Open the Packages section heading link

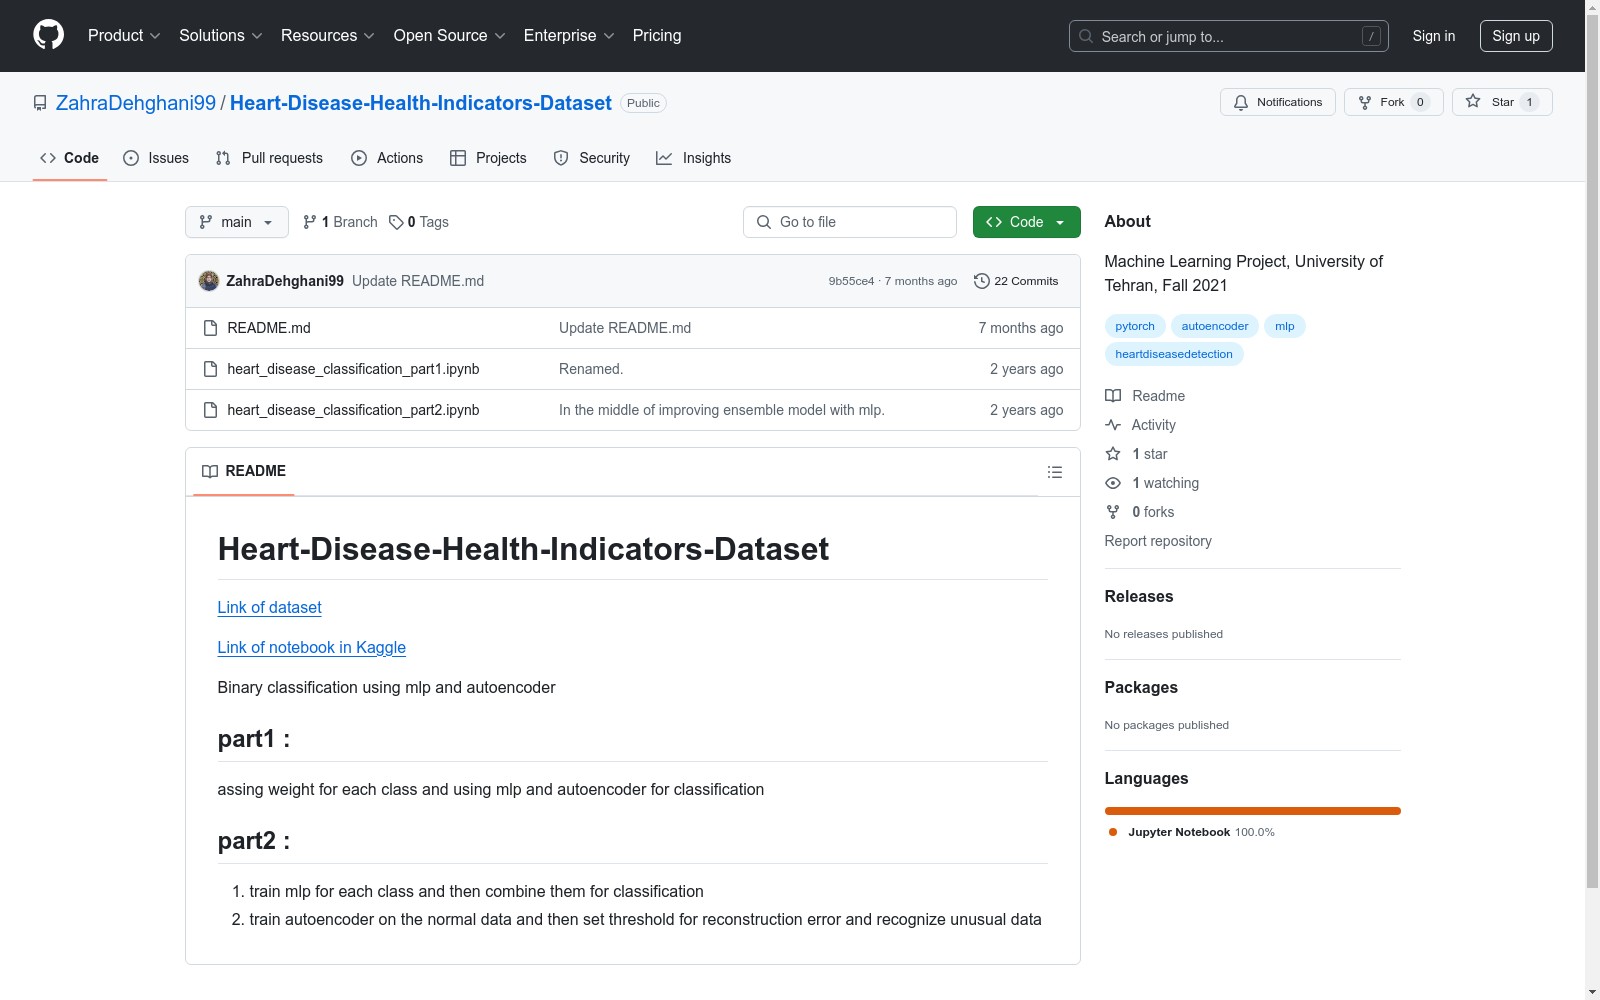1141,687
